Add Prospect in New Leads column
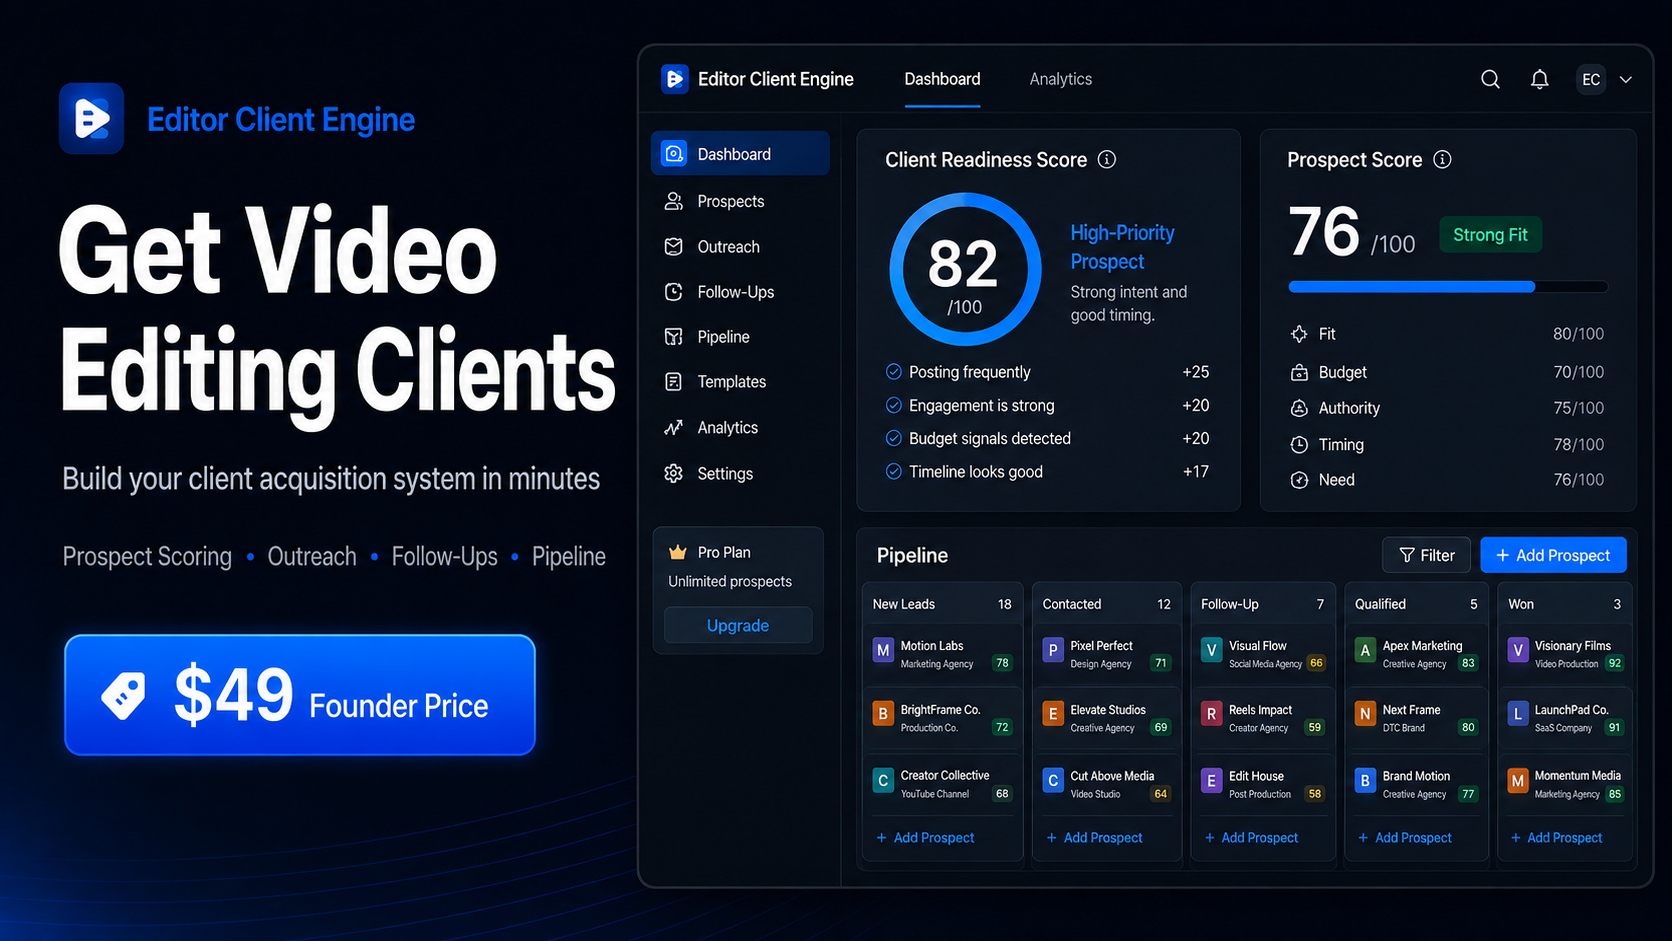The height and width of the screenshot is (941, 1672). click(x=925, y=838)
